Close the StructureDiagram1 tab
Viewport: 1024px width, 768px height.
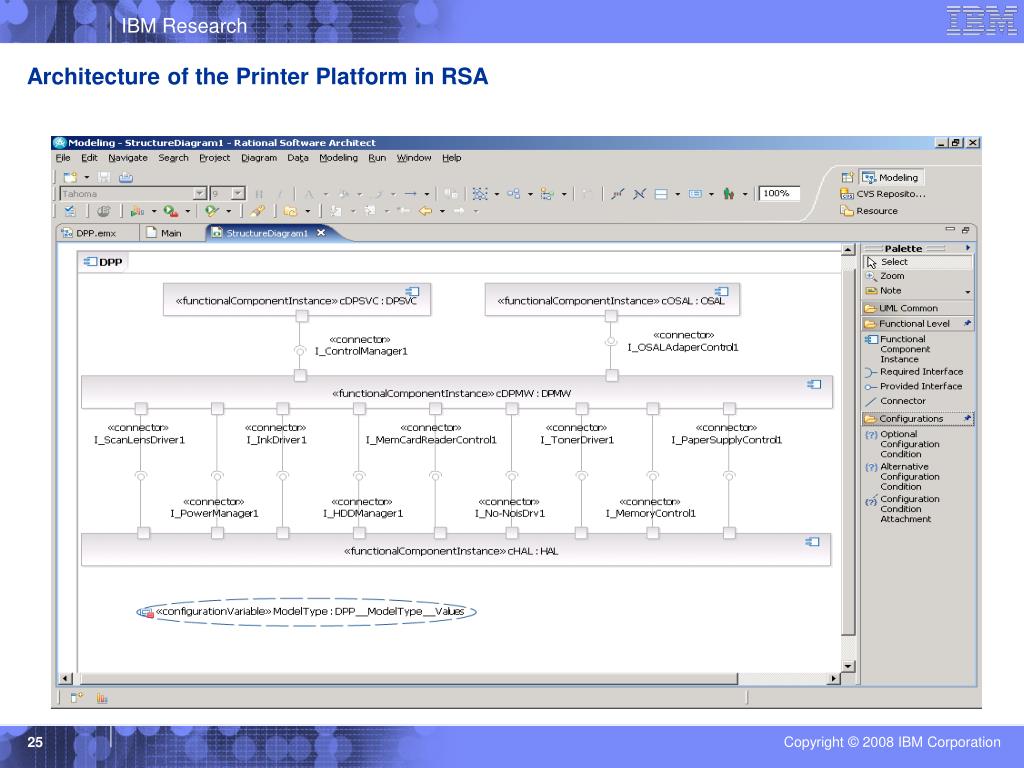pyautogui.click(x=321, y=232)
